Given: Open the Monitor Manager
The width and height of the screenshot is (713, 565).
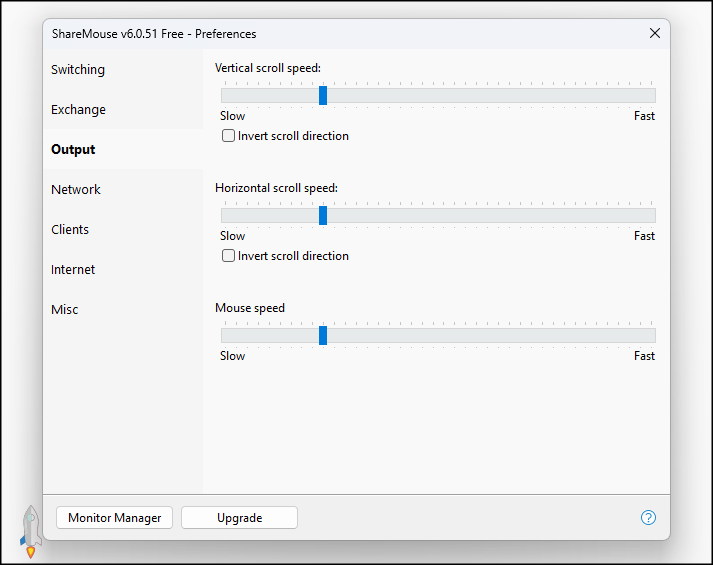Looking at the screenshot, I should [115, 518].
